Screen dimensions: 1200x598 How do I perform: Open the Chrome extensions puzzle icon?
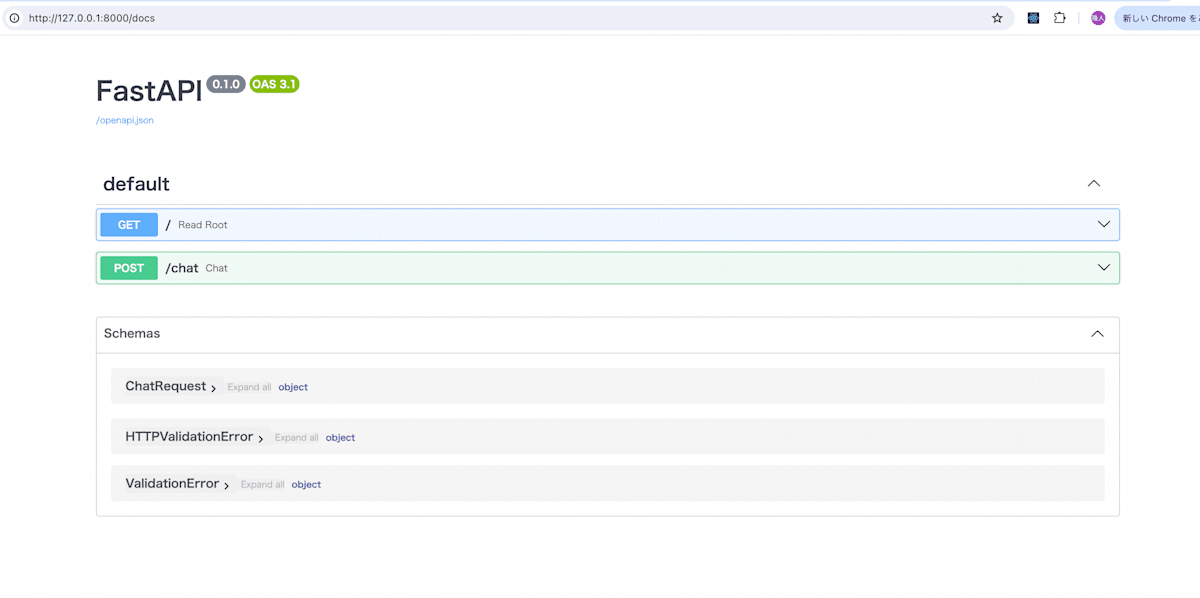coord(1060,18)
